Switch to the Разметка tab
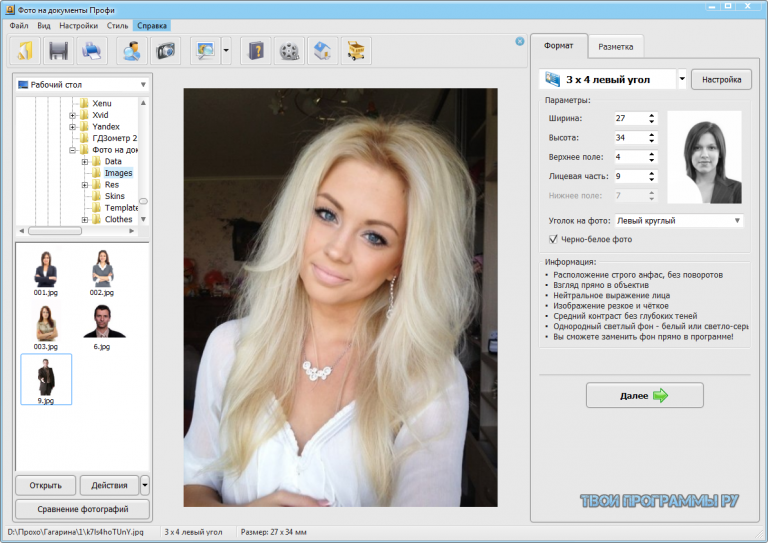The image size is (768, 543). coord(616,47)
